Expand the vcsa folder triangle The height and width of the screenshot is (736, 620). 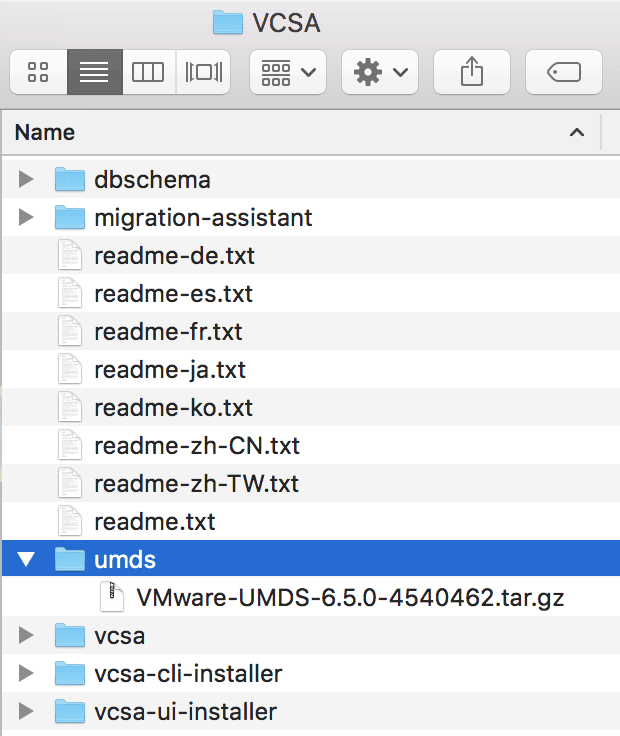[x=27, y=636]
